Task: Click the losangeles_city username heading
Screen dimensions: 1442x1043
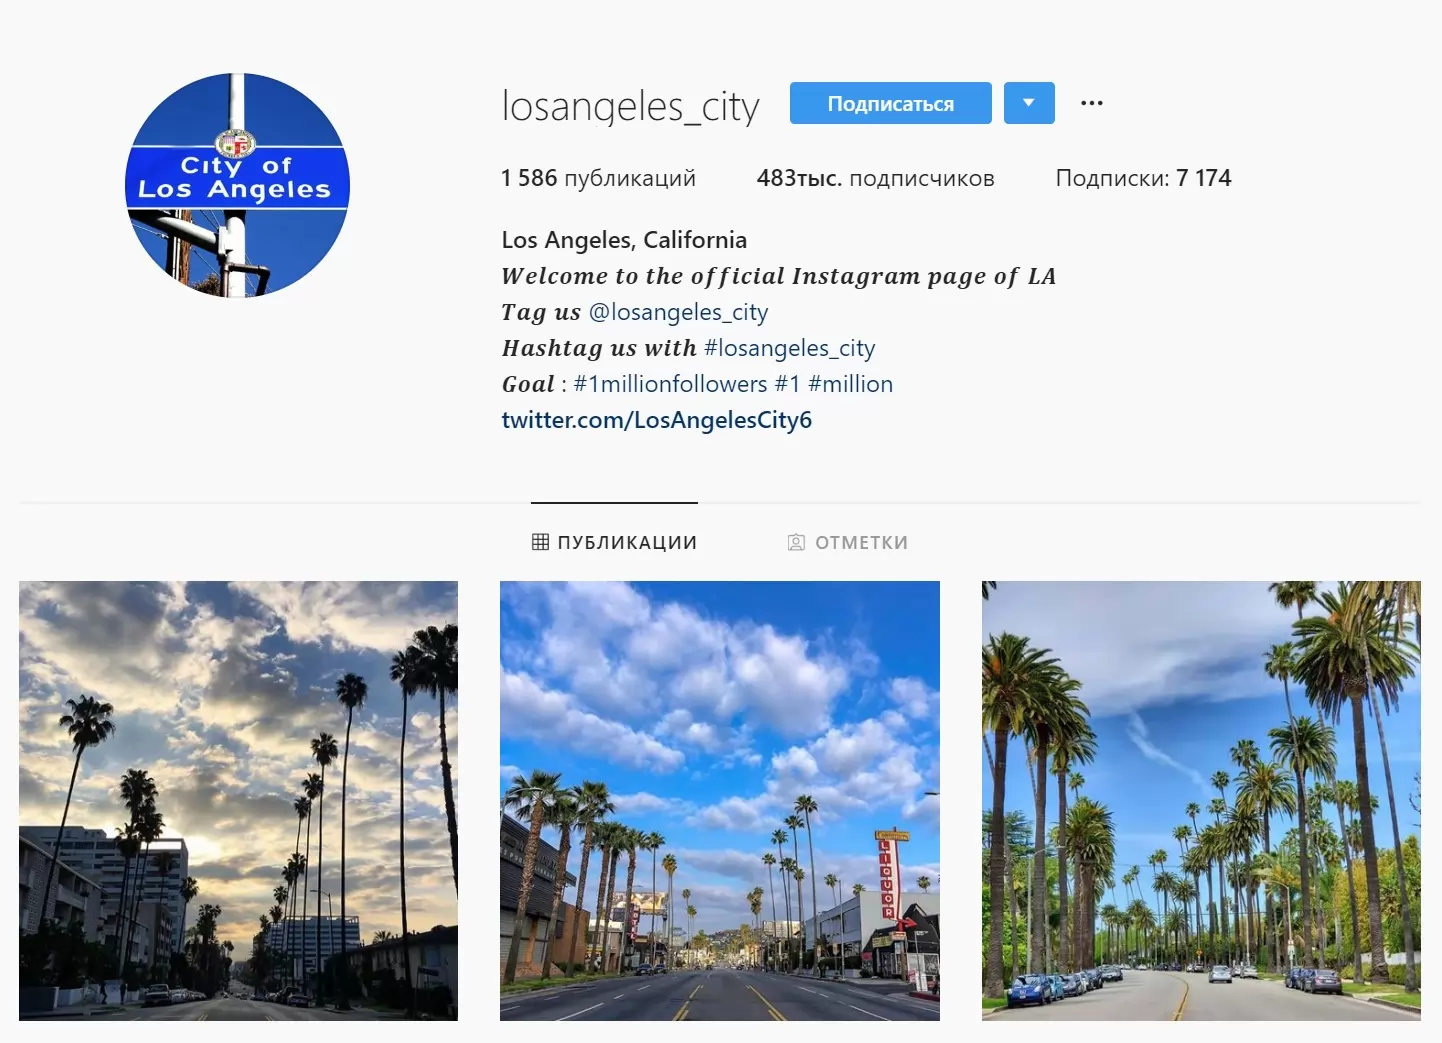Action: click(630, 106)
